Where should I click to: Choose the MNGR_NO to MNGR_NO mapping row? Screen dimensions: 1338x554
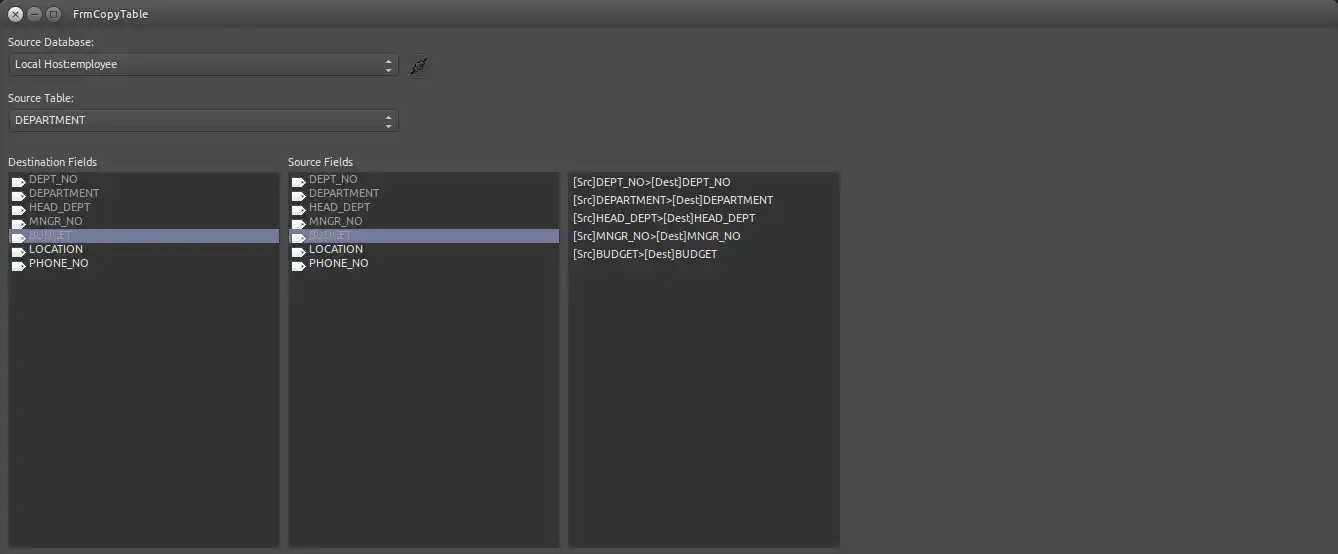(x=657, y=236)
